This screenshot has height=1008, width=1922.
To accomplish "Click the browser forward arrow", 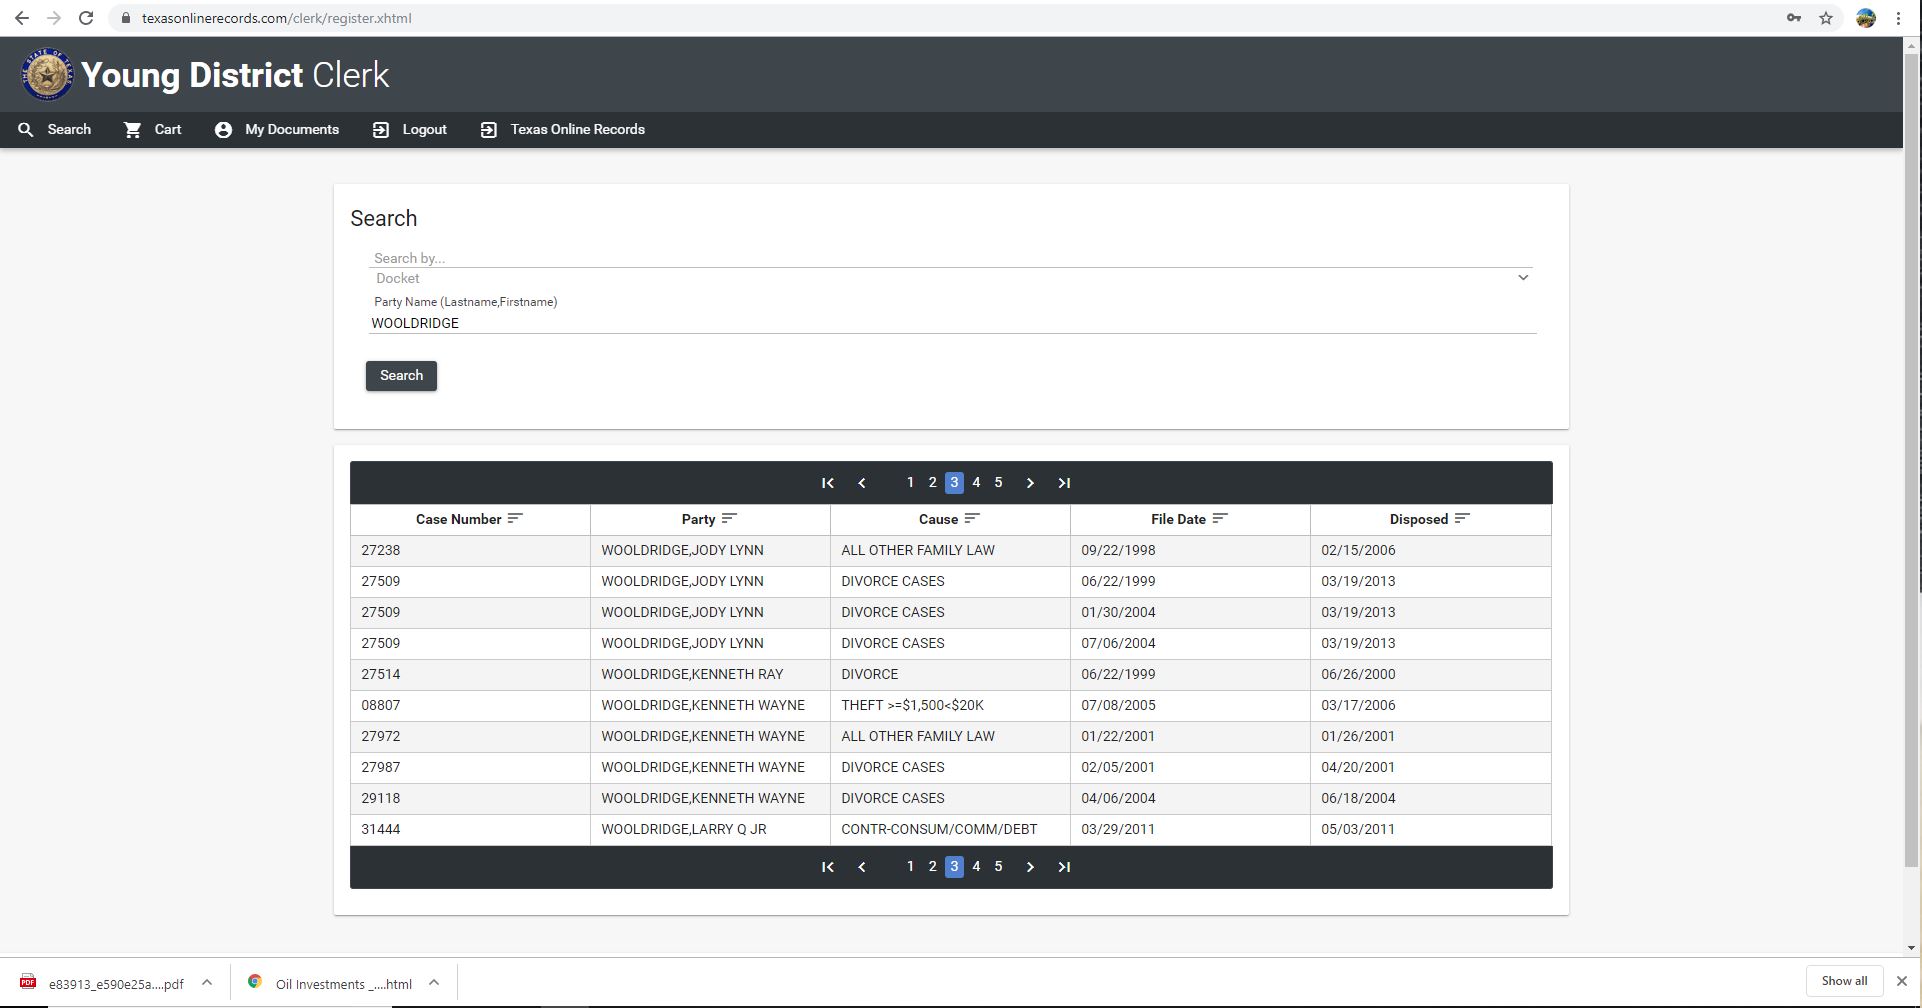I will [x=54, y=18].
